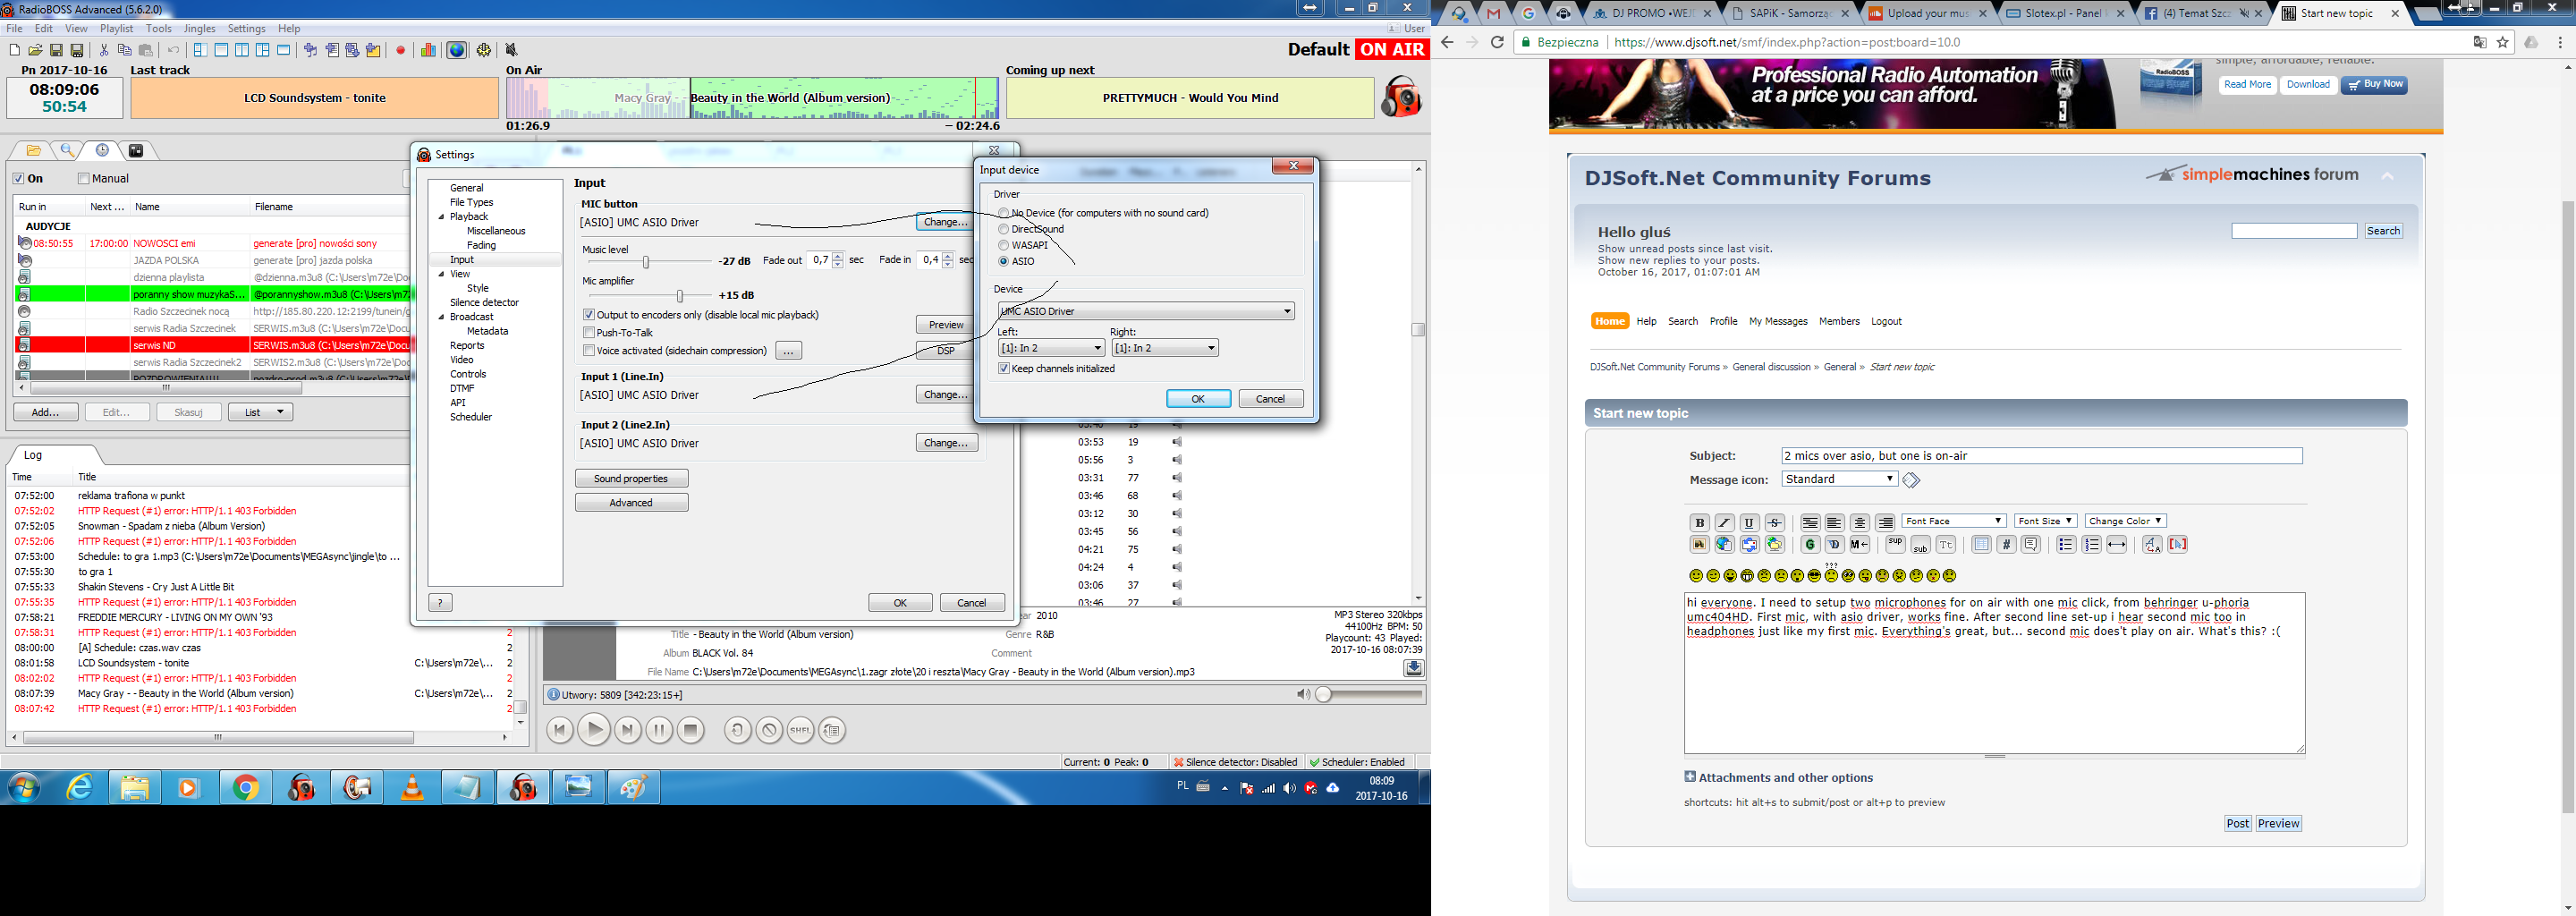Open the Playlist menu
Viewport: 2576px width, 916px height.
coord(117,29)
